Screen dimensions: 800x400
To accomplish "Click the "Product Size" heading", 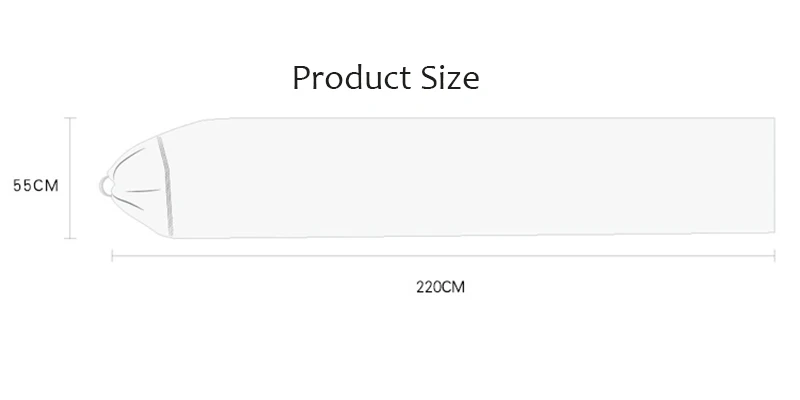I will [x=386, y=78].
